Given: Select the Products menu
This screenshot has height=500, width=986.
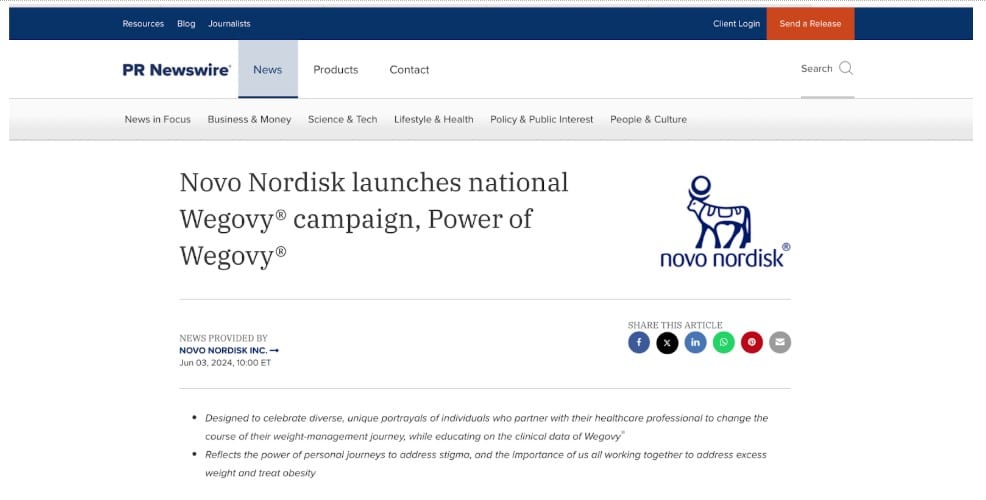Looking at the screenshot, I should [336, 70].
